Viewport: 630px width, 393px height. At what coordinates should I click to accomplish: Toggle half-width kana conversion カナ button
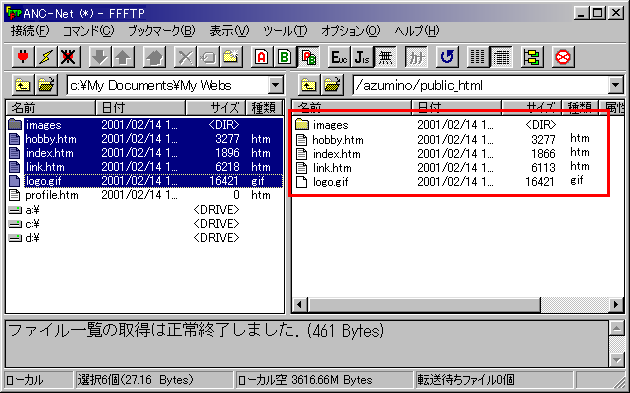coord(416,57)
